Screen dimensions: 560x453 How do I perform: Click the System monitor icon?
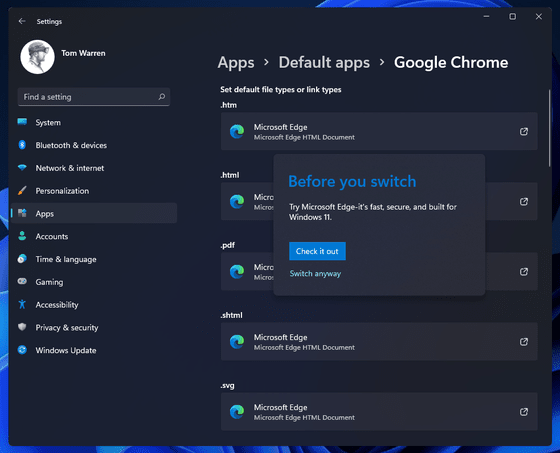[22, 122]
